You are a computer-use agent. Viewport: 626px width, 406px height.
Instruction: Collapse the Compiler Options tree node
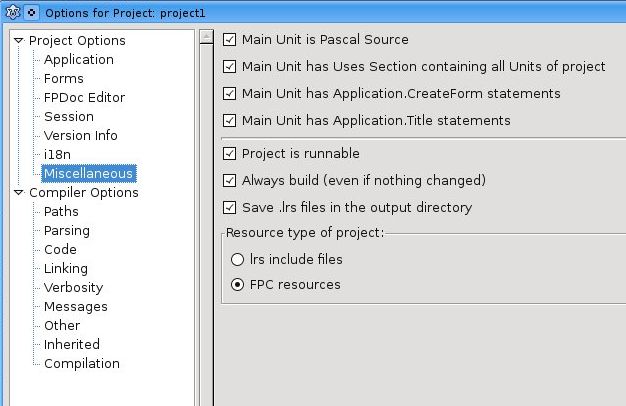click(18, 193)
